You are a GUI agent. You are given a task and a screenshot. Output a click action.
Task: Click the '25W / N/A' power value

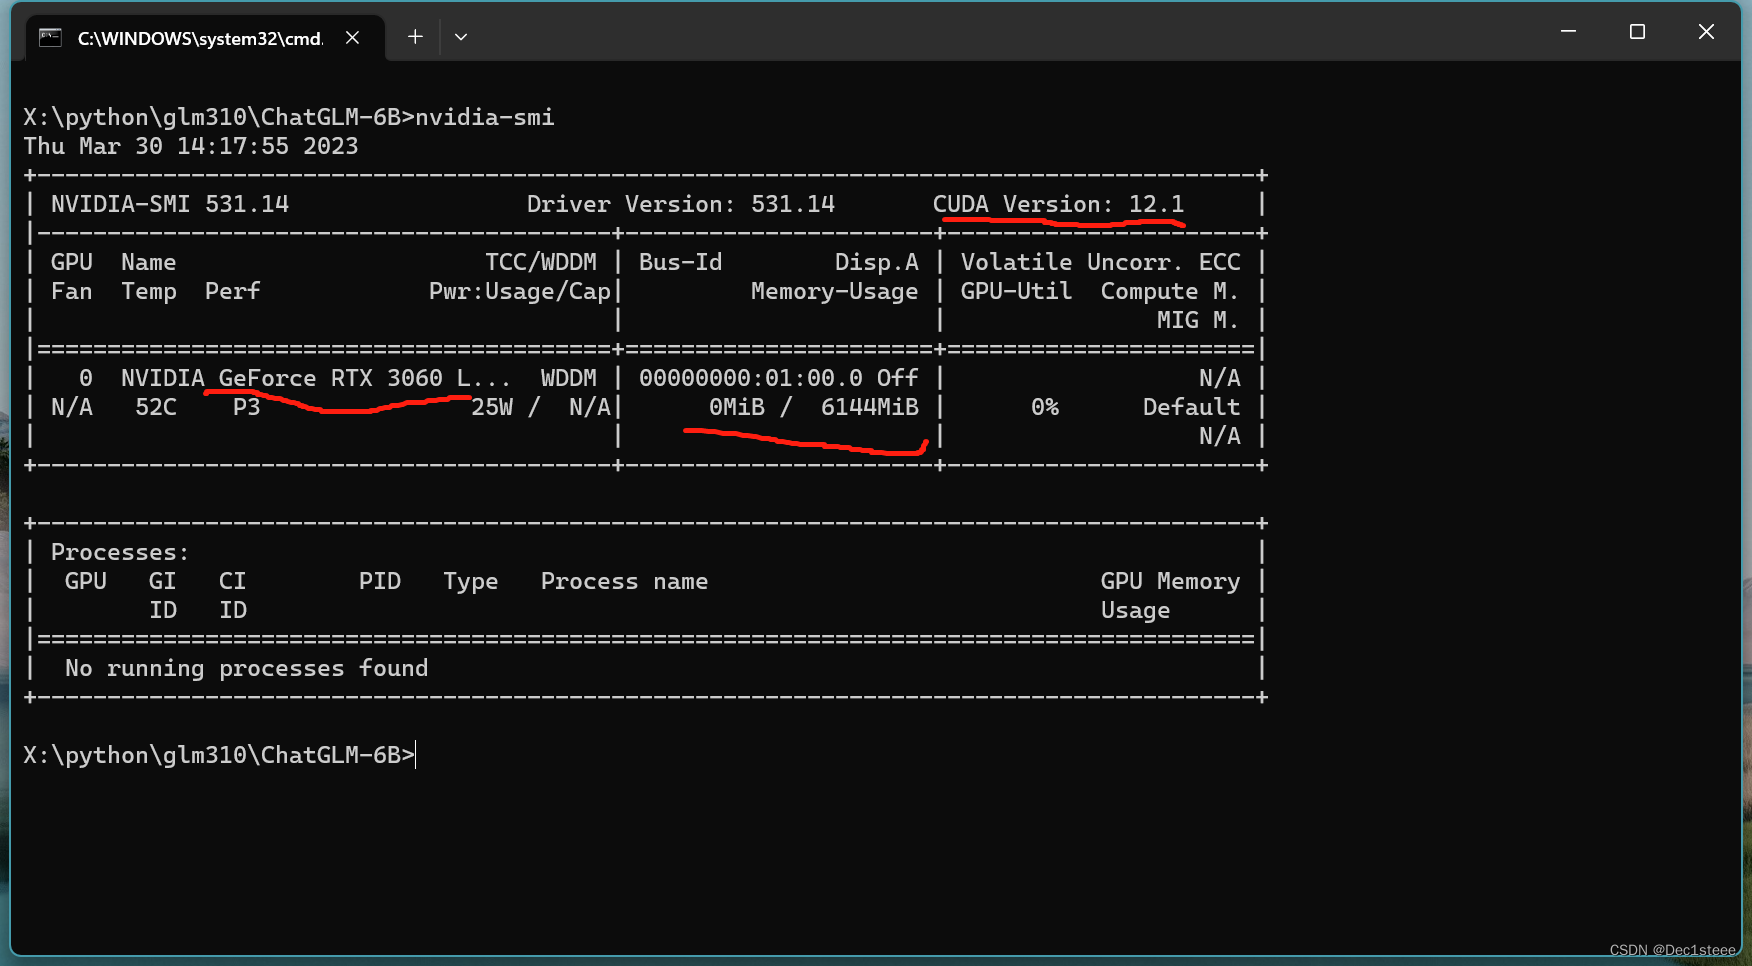(541, 407)
